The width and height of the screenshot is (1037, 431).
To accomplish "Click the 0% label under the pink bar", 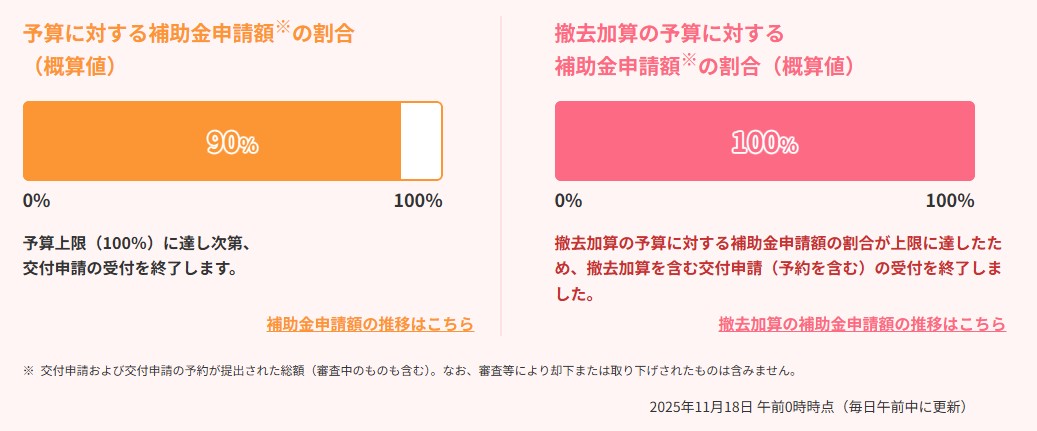I will 568,200.
